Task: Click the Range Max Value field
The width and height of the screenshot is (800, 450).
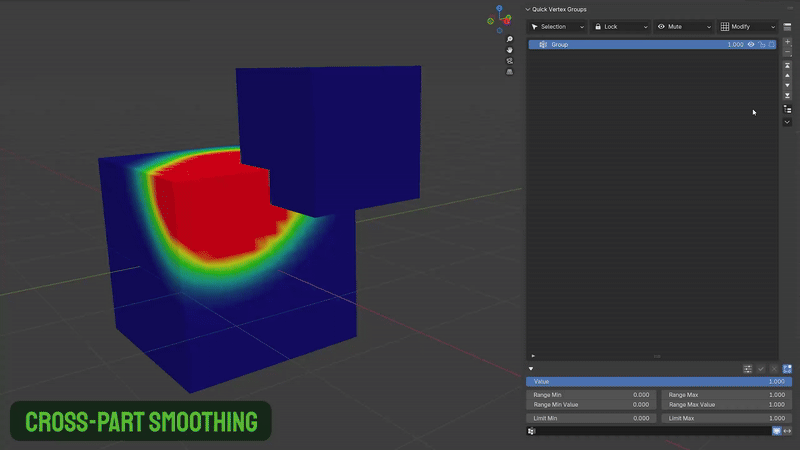Action: point(727,405)
